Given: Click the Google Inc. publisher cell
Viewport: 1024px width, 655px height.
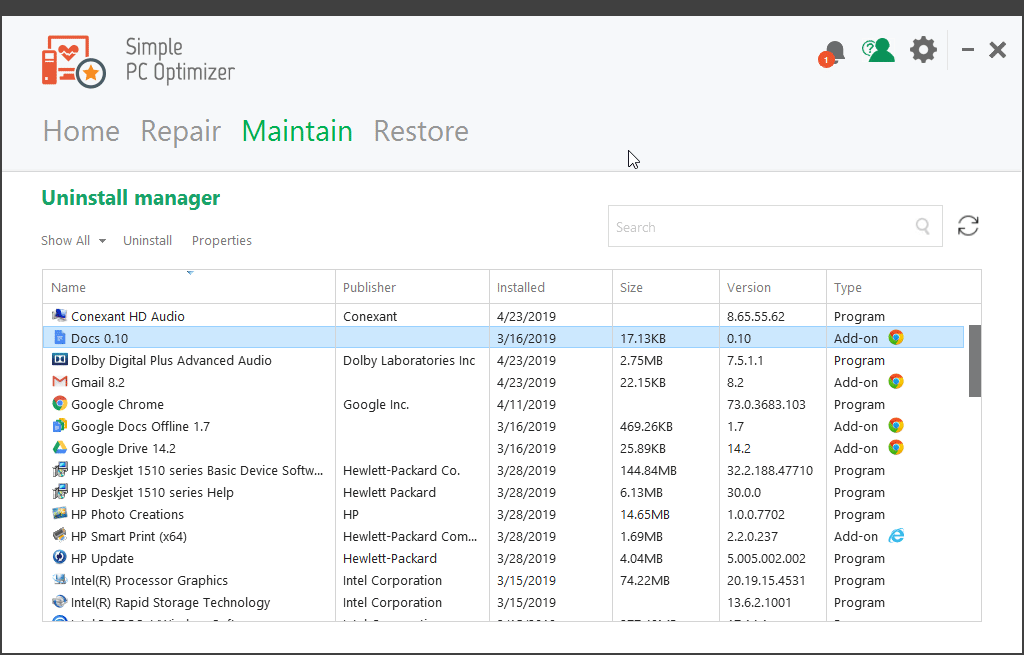Looking at the screenshot, I should [x=376, y=404].
